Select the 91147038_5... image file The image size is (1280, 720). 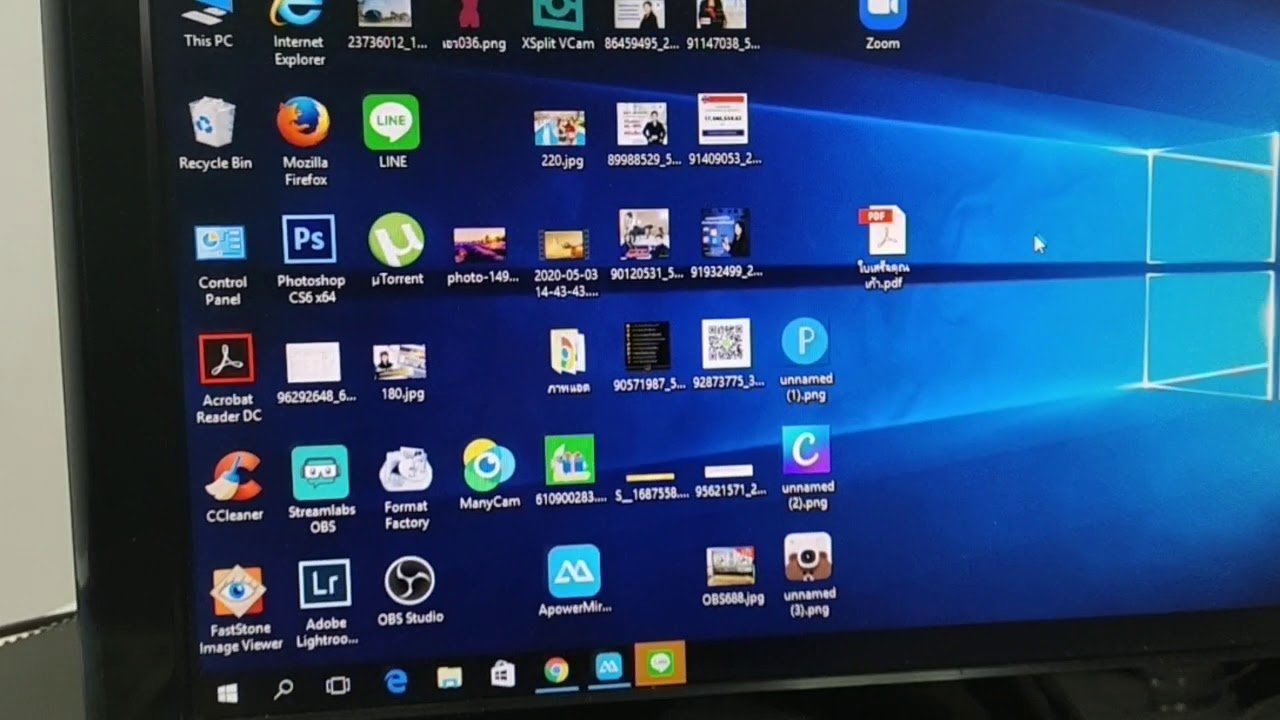point(722,26)
